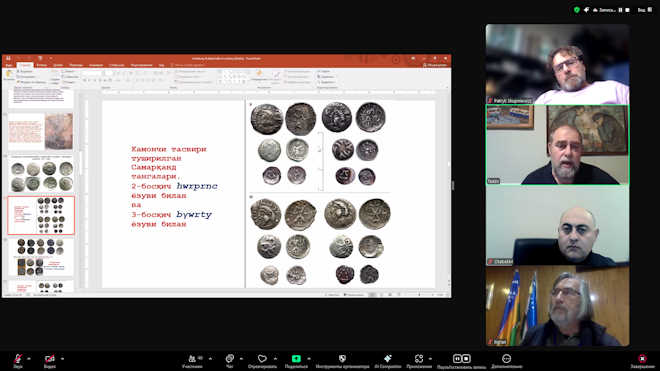
Task: Open video options arrow beside camera
Action: click(x=62, y=359)
